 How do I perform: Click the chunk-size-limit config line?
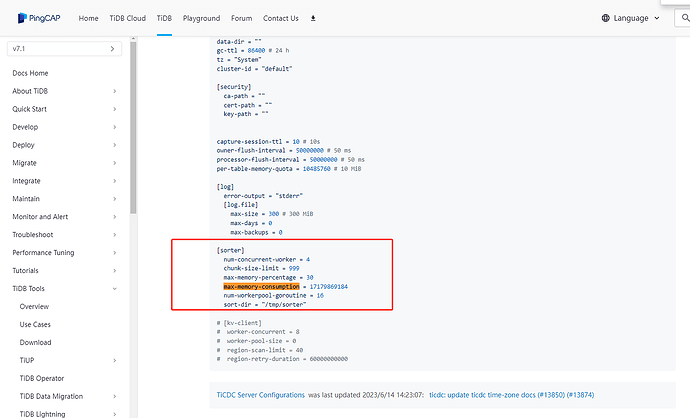click(x=261, y=268)
